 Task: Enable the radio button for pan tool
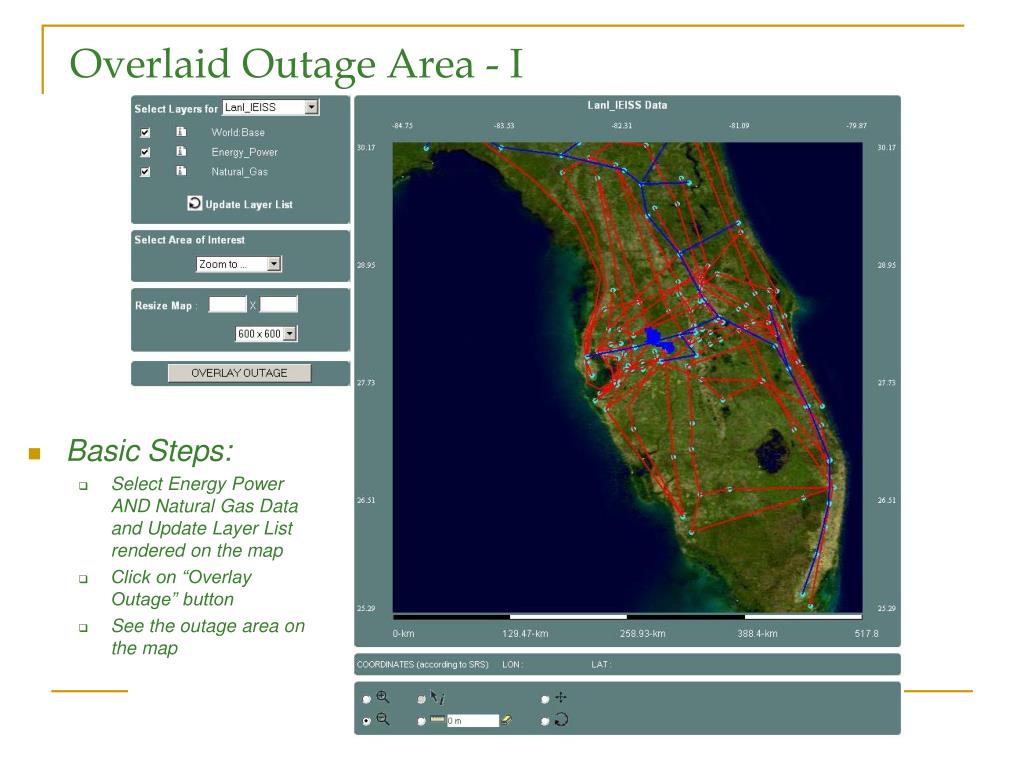545,699
